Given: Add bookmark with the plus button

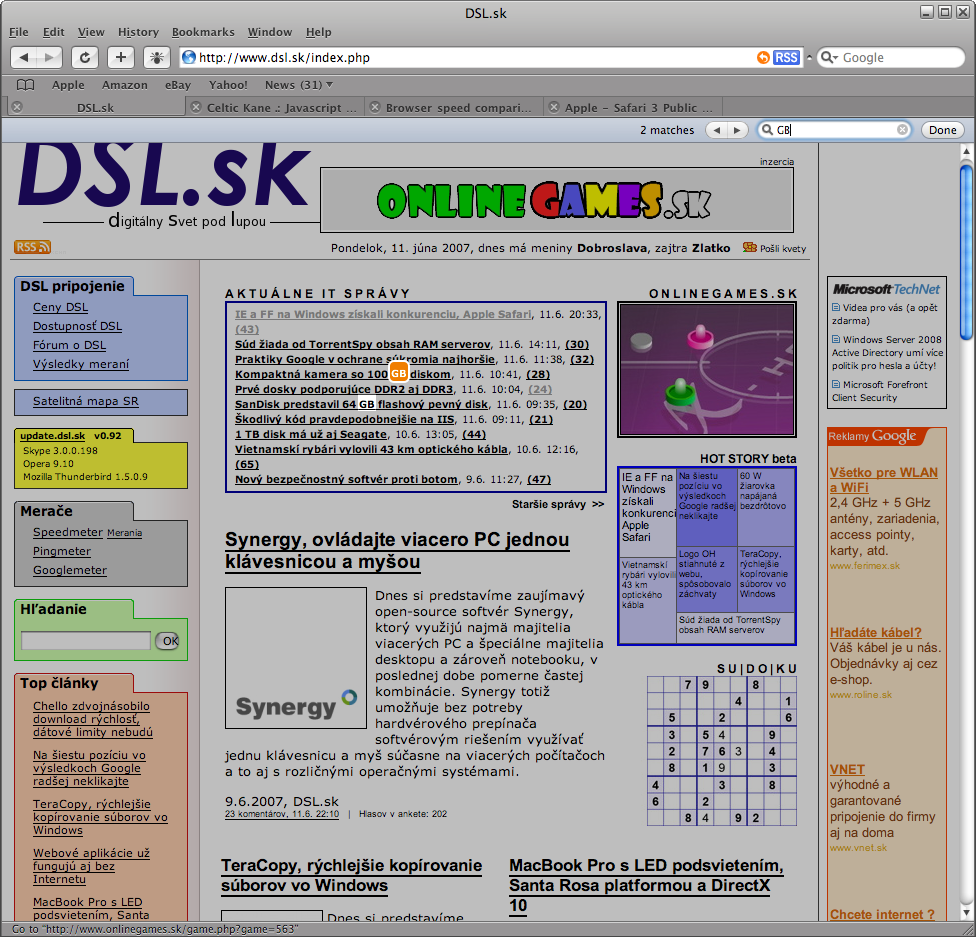Looking at the screenshot, I should coord(121,57).
